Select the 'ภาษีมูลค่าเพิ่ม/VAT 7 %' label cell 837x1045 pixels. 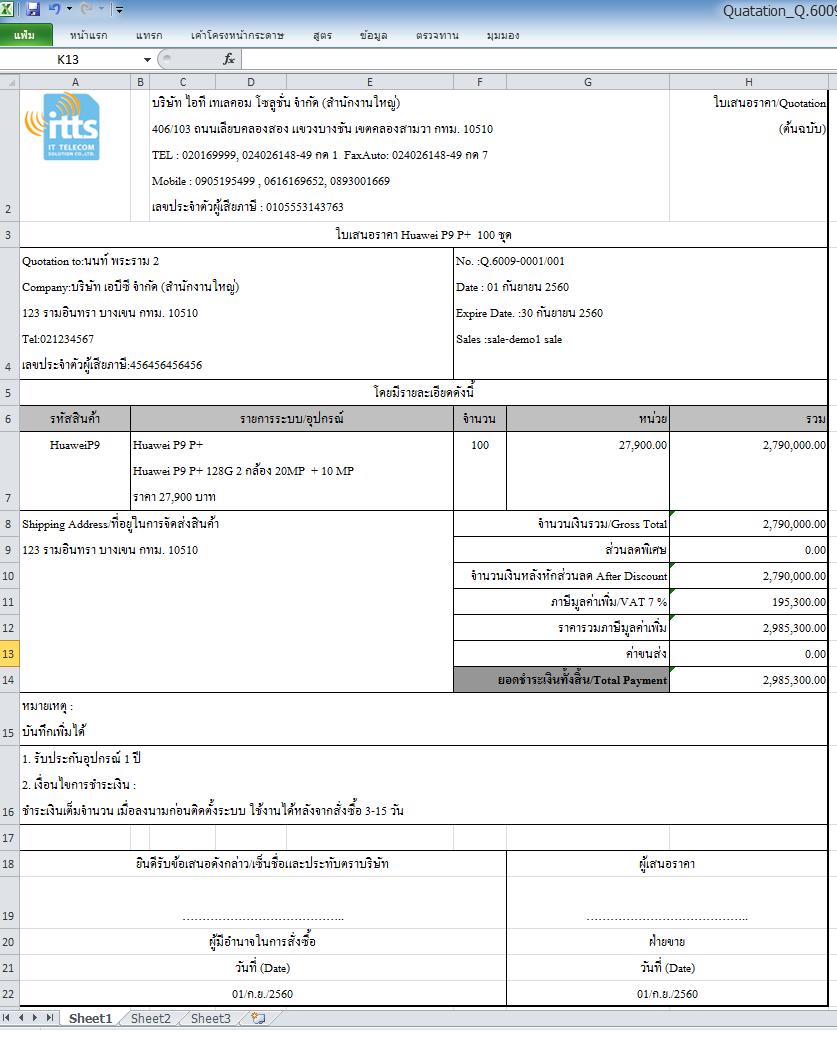[561, 602]
